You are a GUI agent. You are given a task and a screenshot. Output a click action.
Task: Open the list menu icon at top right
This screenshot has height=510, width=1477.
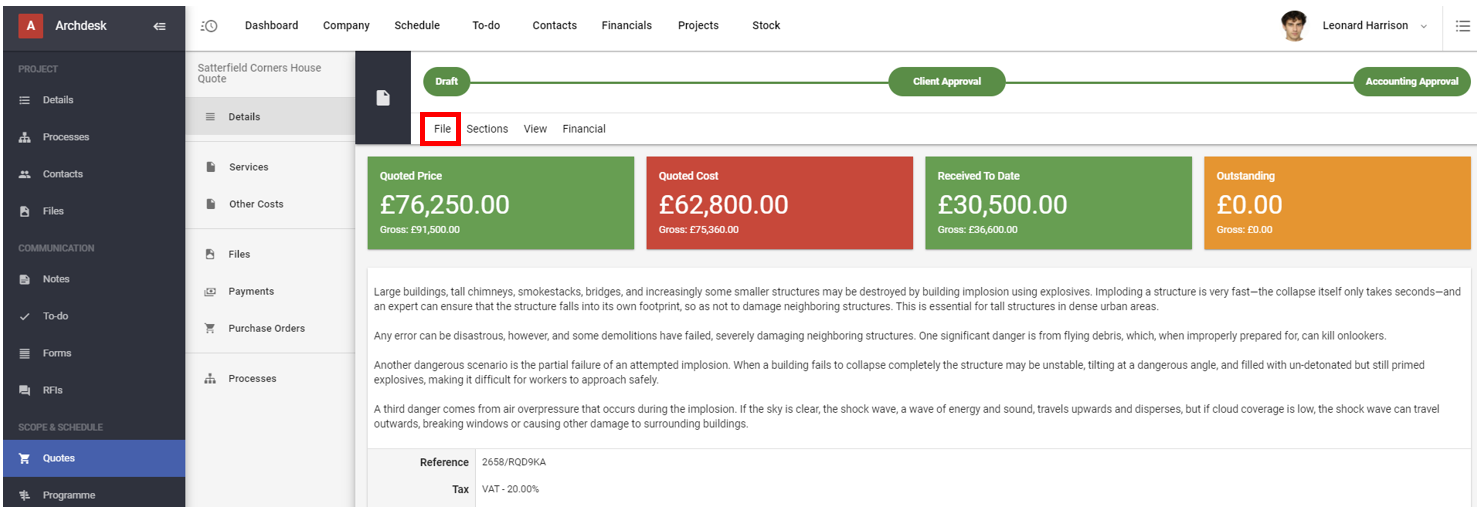click(1462, 26)
